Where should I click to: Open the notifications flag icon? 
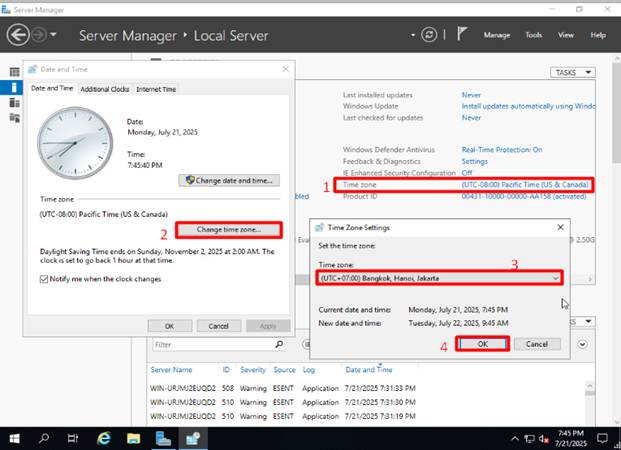[x=461, y=35]
